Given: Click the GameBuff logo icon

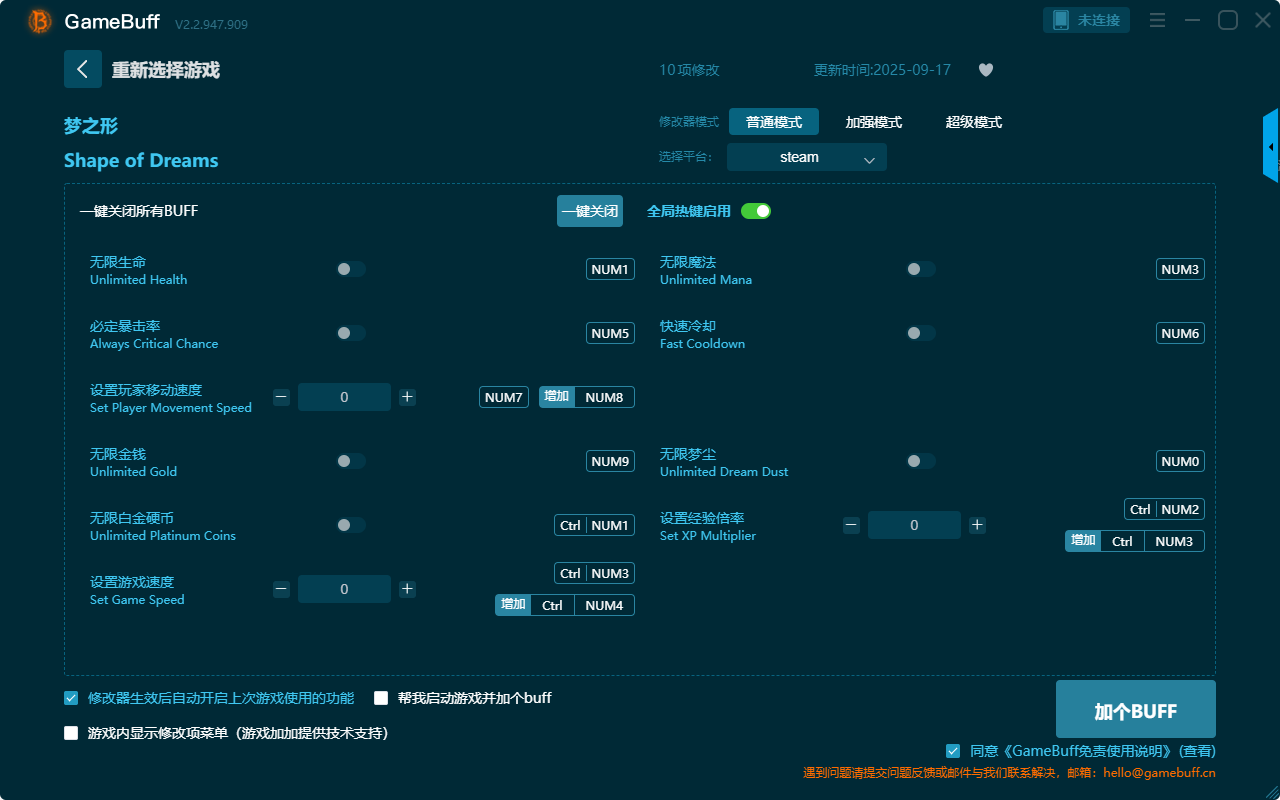Looking at the screenshot, I should [x=40, y=21].
